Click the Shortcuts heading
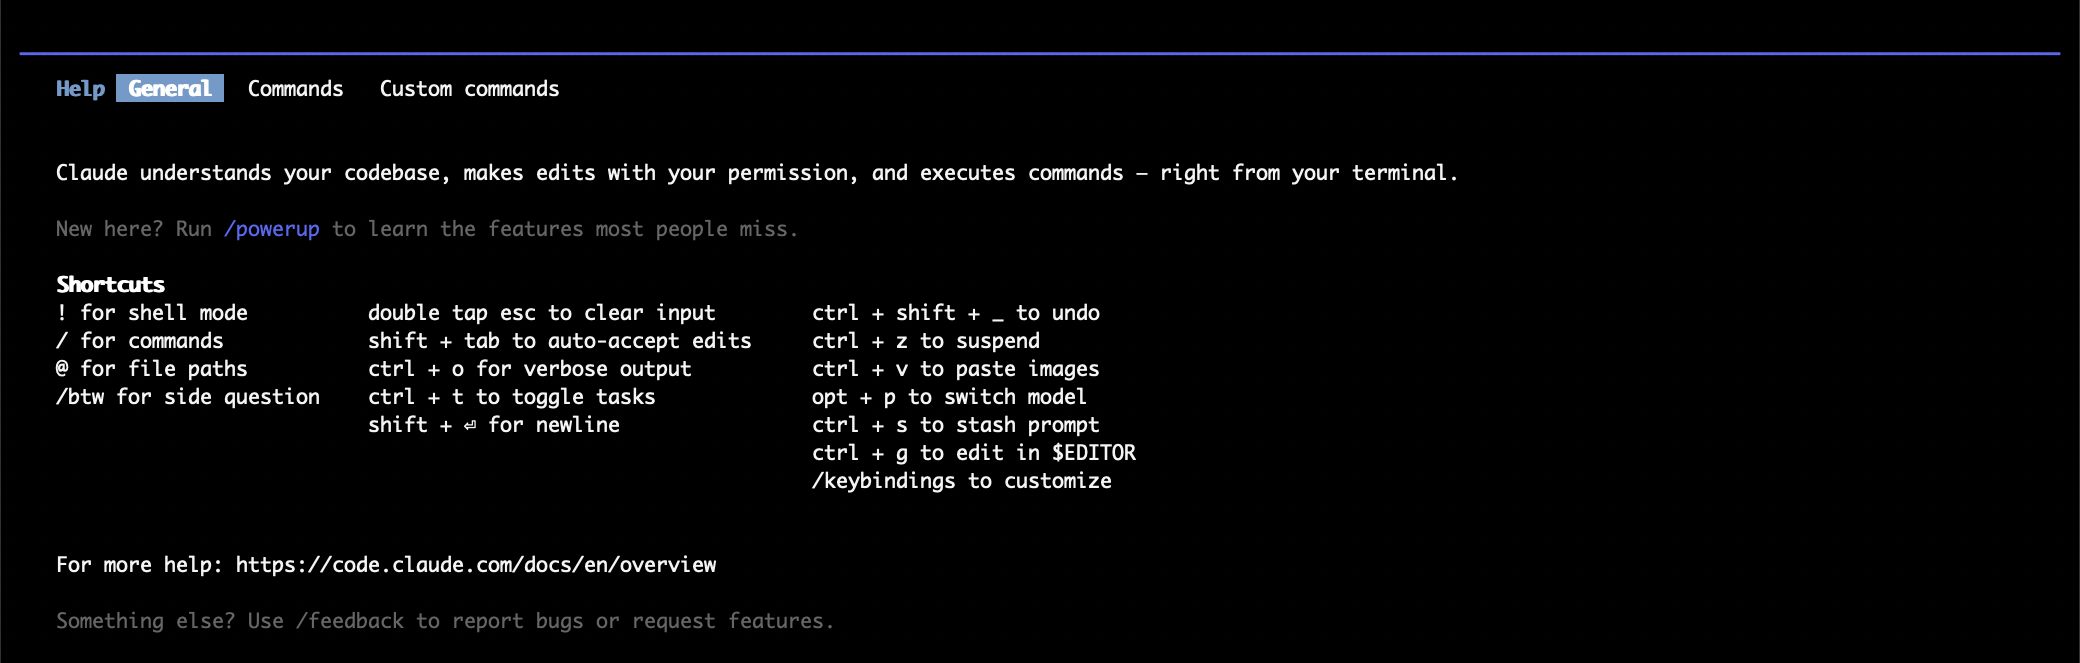 click(x=110, y=285)
